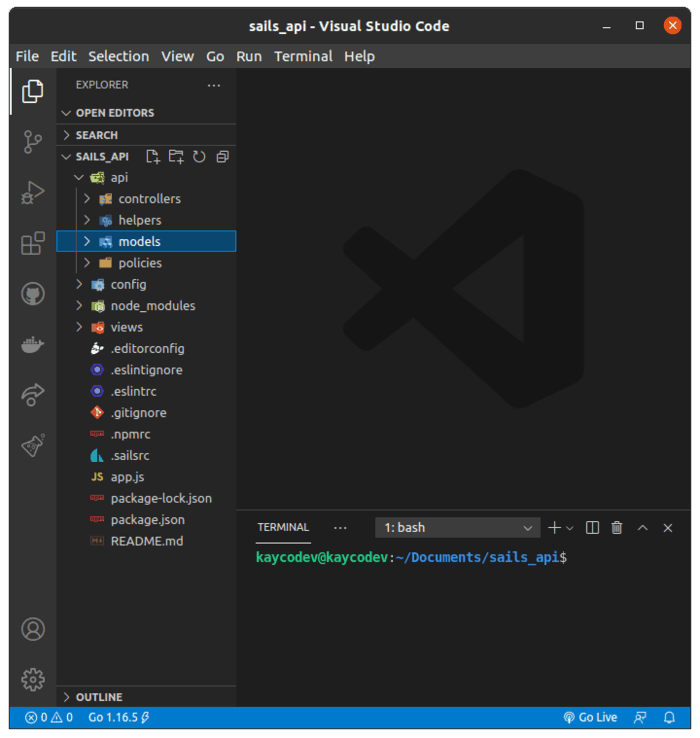Screen dimensions: 700x738
Task: Expand the config folder
Action: click(146, 285)
